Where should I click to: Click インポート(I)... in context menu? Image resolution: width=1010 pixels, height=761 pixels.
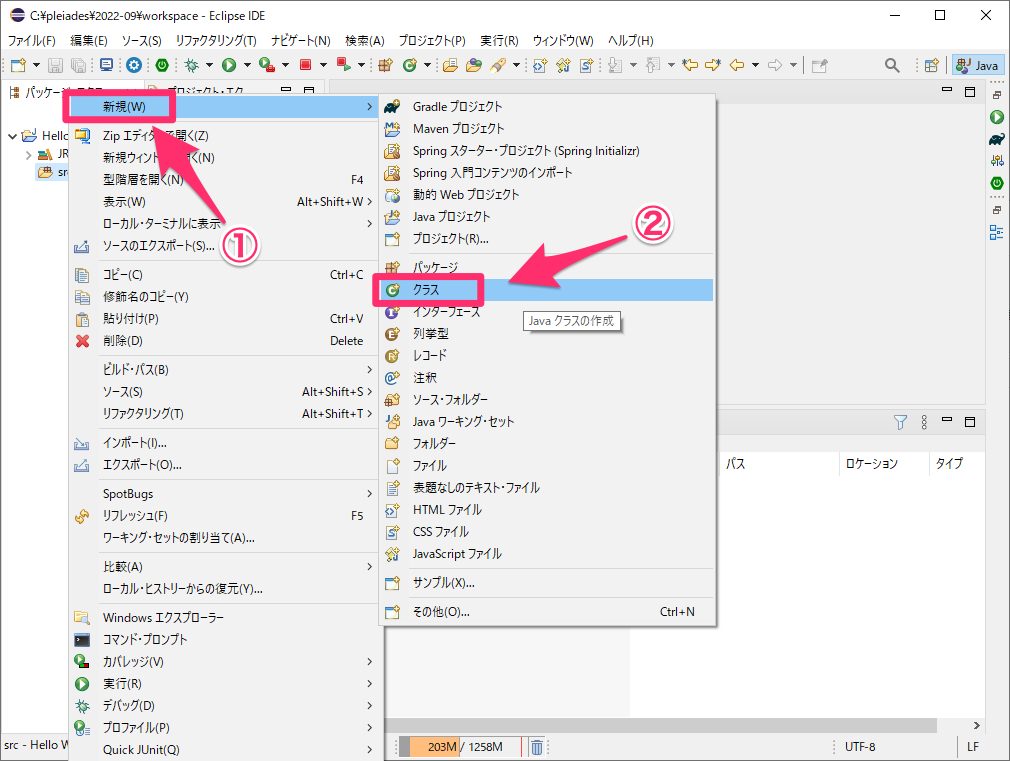coord(224,443)
